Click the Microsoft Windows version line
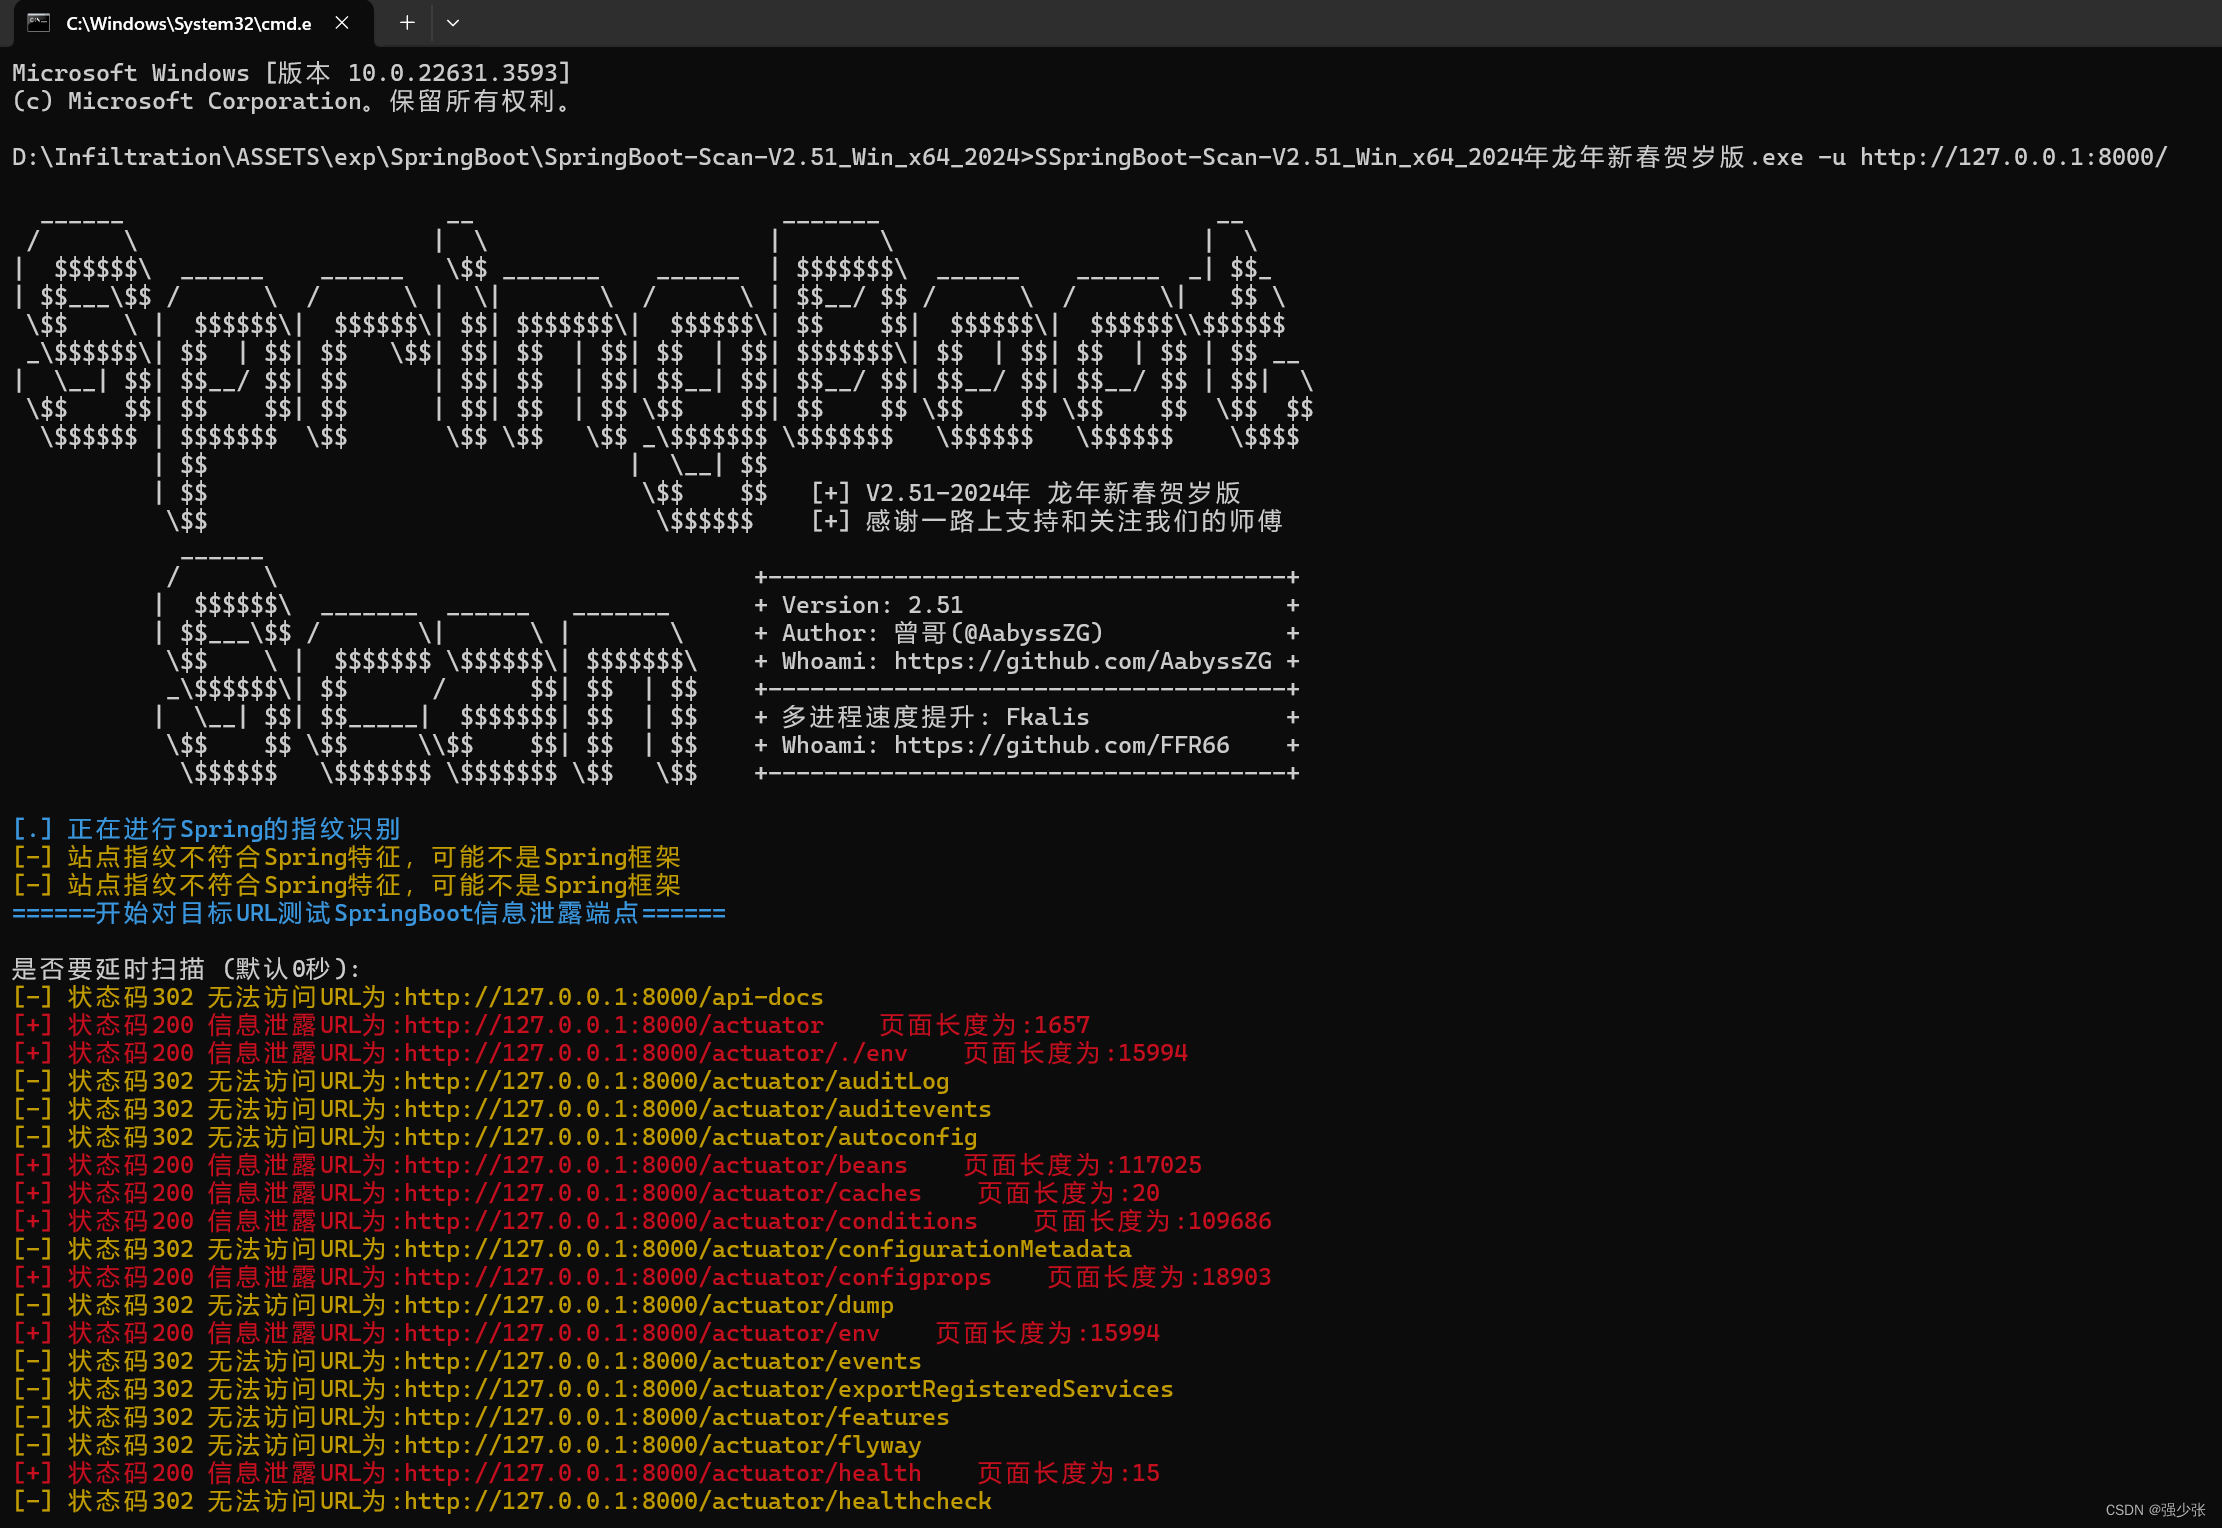 [292, 73]
